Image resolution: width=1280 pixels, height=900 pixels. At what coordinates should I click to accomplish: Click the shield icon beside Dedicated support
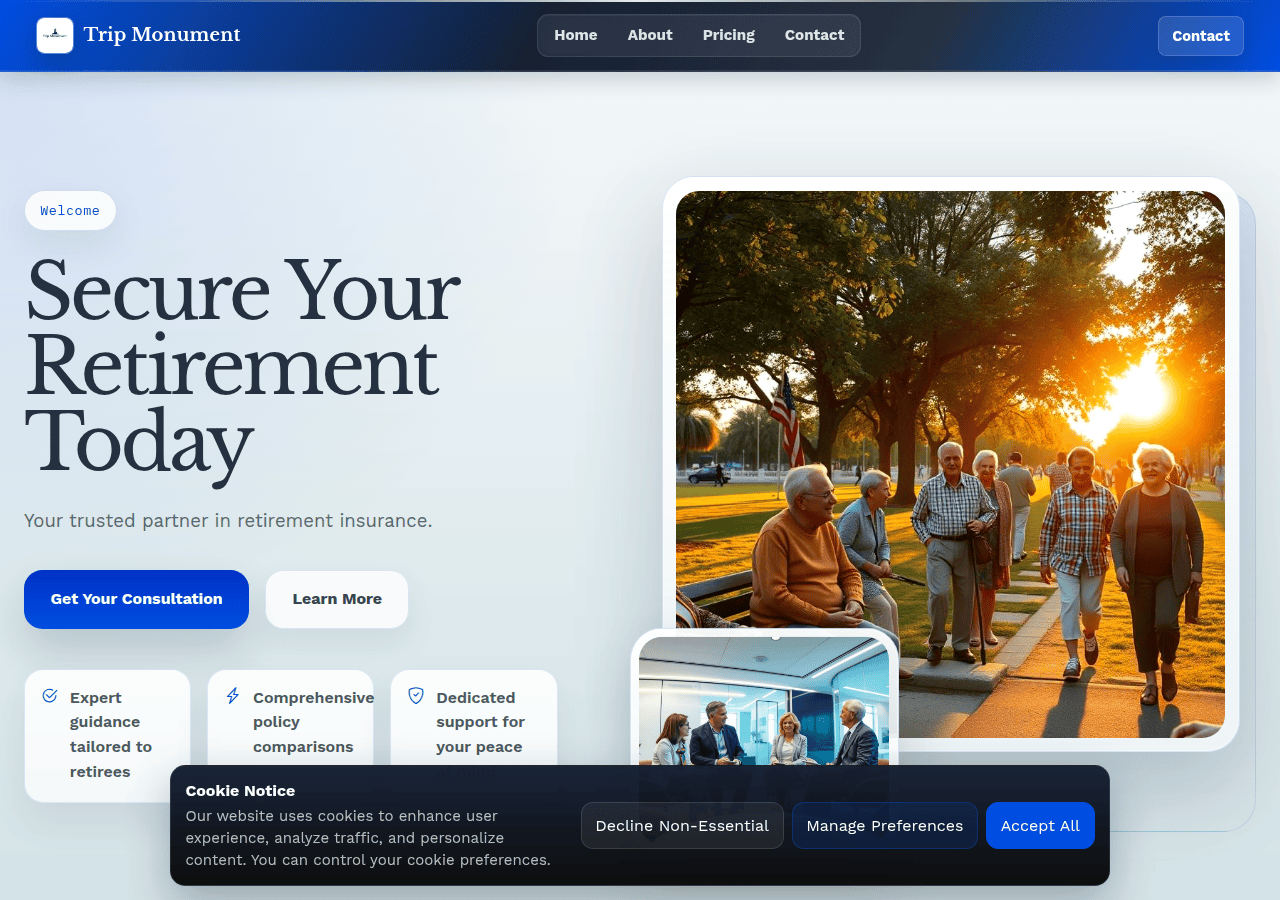click(416, 696)
